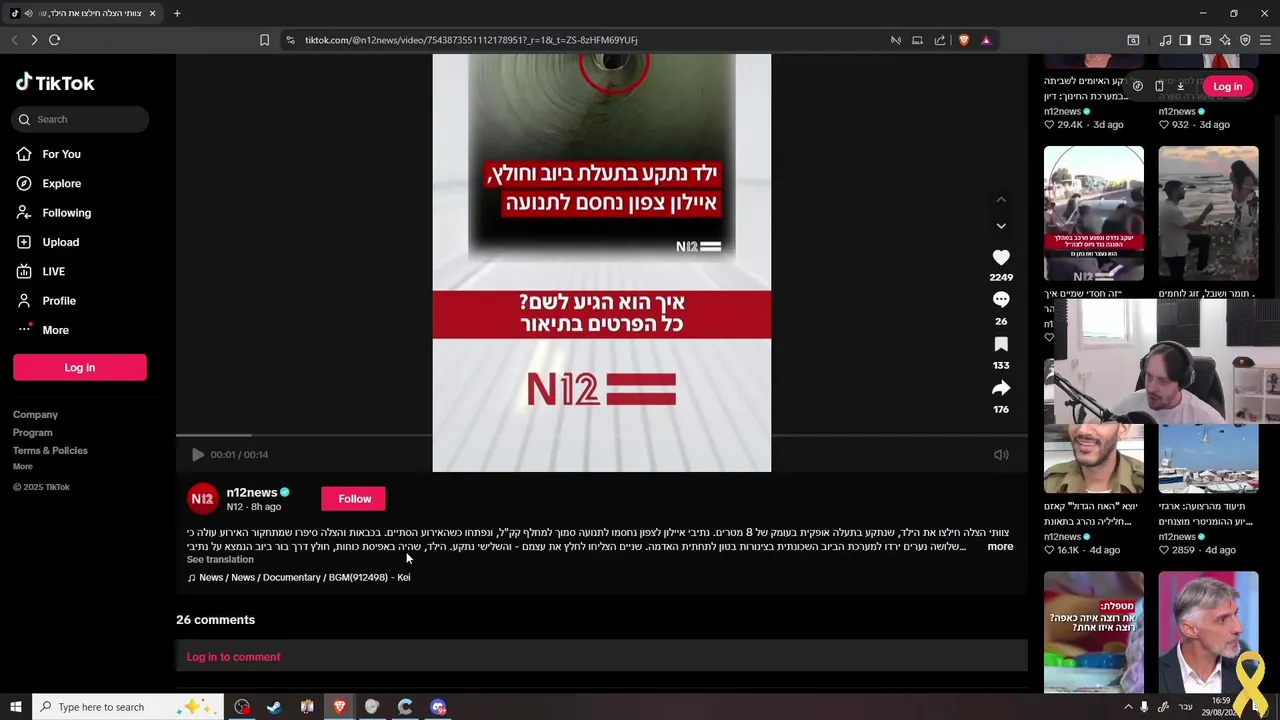Go to previous video with up chevron

point(1001,199)
